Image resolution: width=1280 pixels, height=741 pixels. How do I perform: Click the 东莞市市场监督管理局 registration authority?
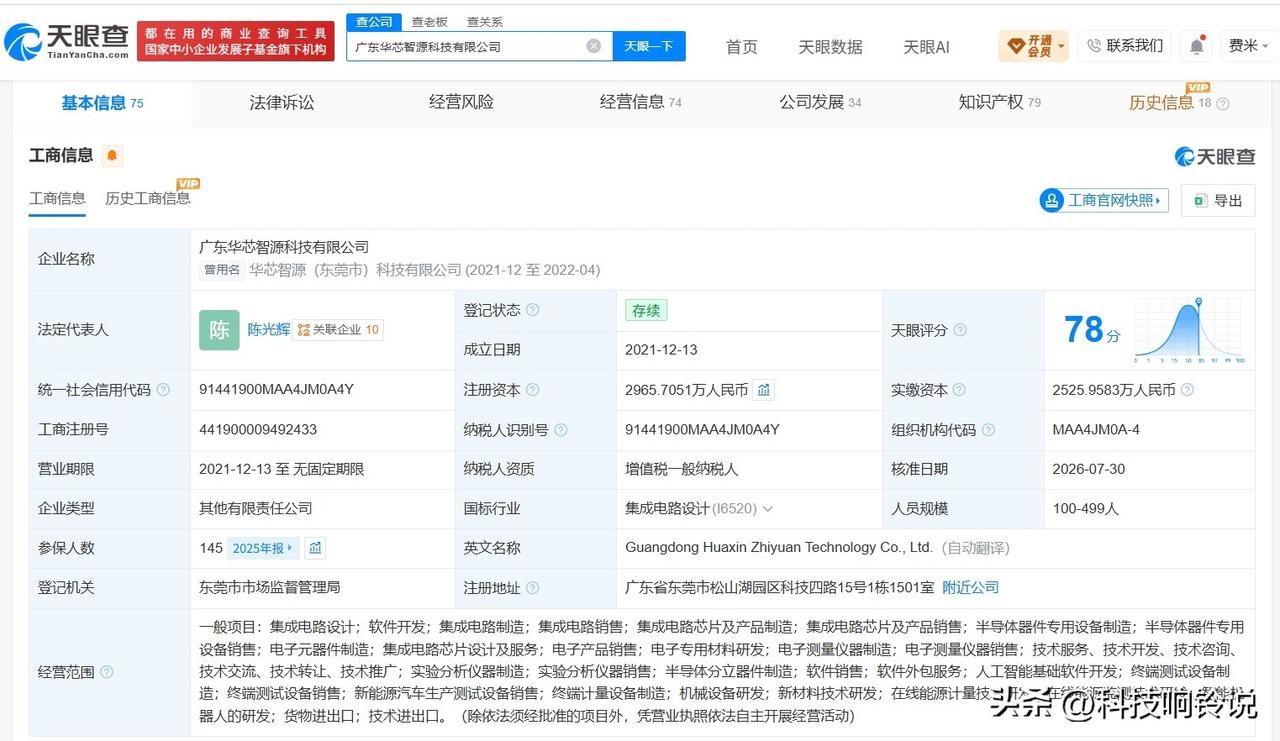(x=270, y=587)
